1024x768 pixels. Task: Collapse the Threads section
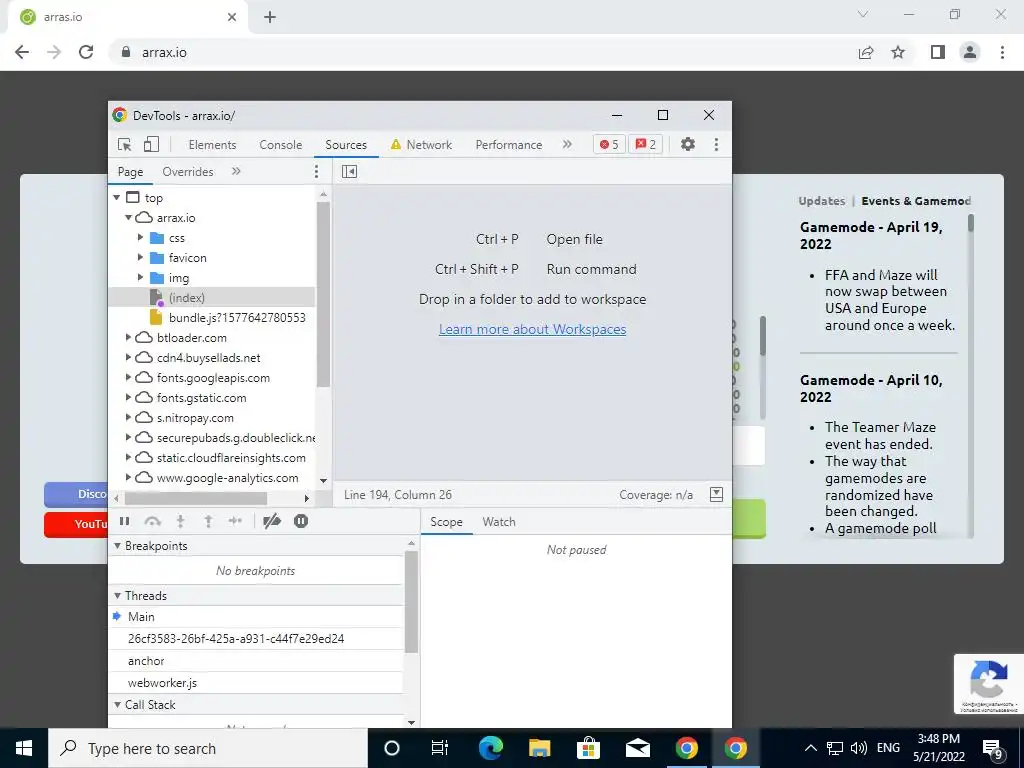118,596
